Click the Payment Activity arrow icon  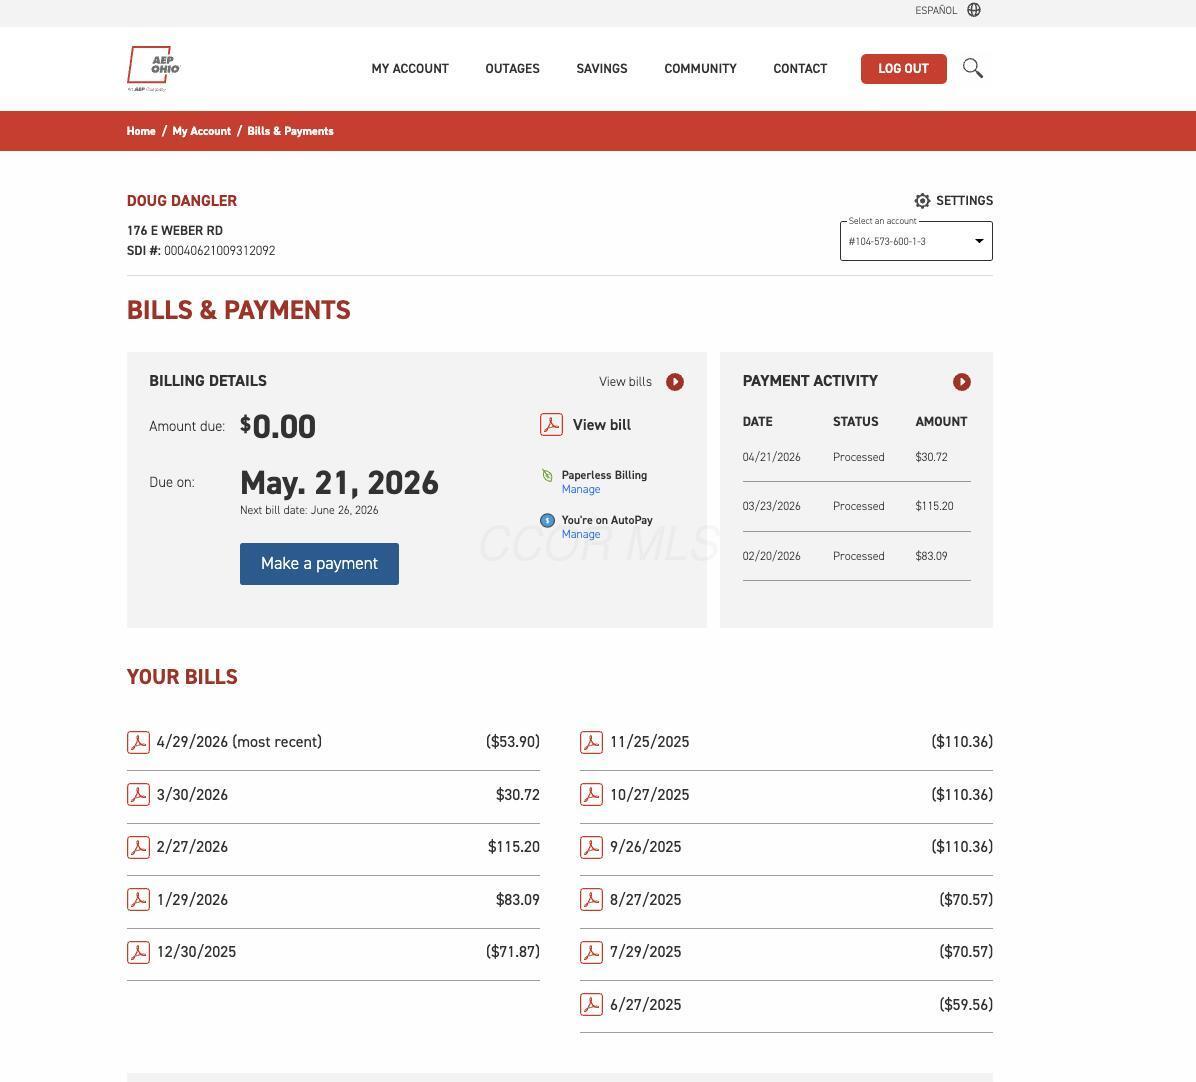pos(962,381)
